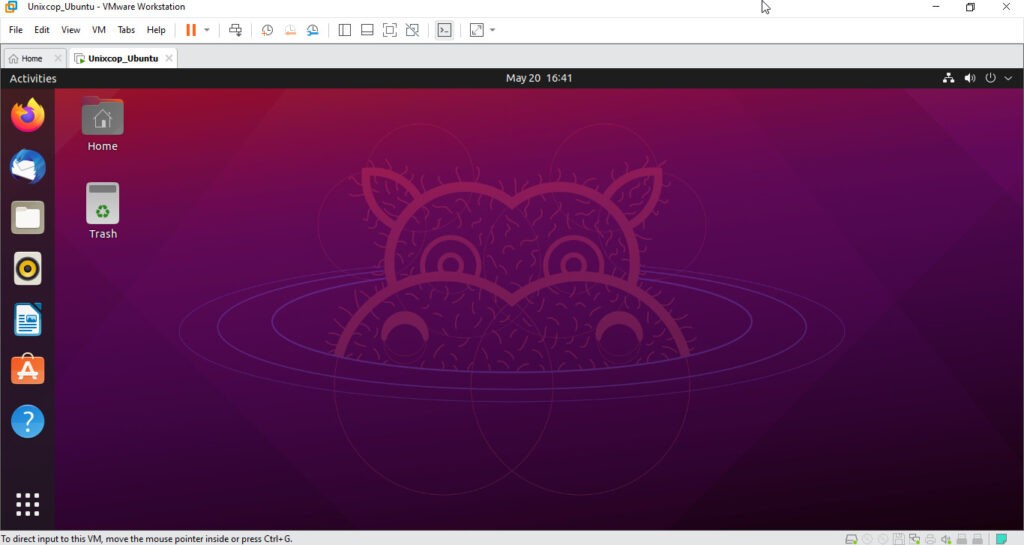Viewport: 1024px width, 545px height.
Task: Launch Thunderbird Mail from the dock
Action: coord(27,166)
